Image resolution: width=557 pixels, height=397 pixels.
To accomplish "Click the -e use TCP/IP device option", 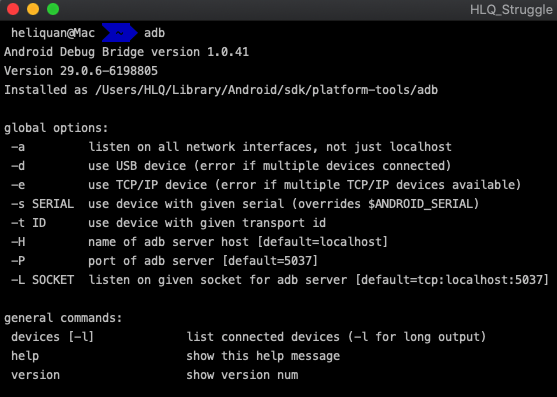I will pos(266,185).
